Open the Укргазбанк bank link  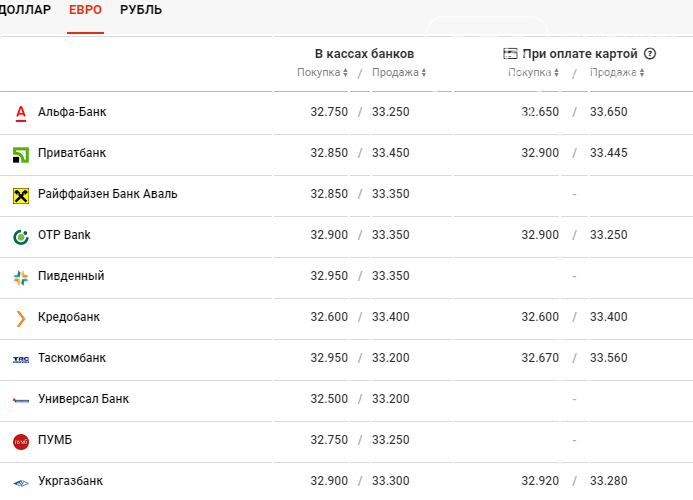pos(70,481)
